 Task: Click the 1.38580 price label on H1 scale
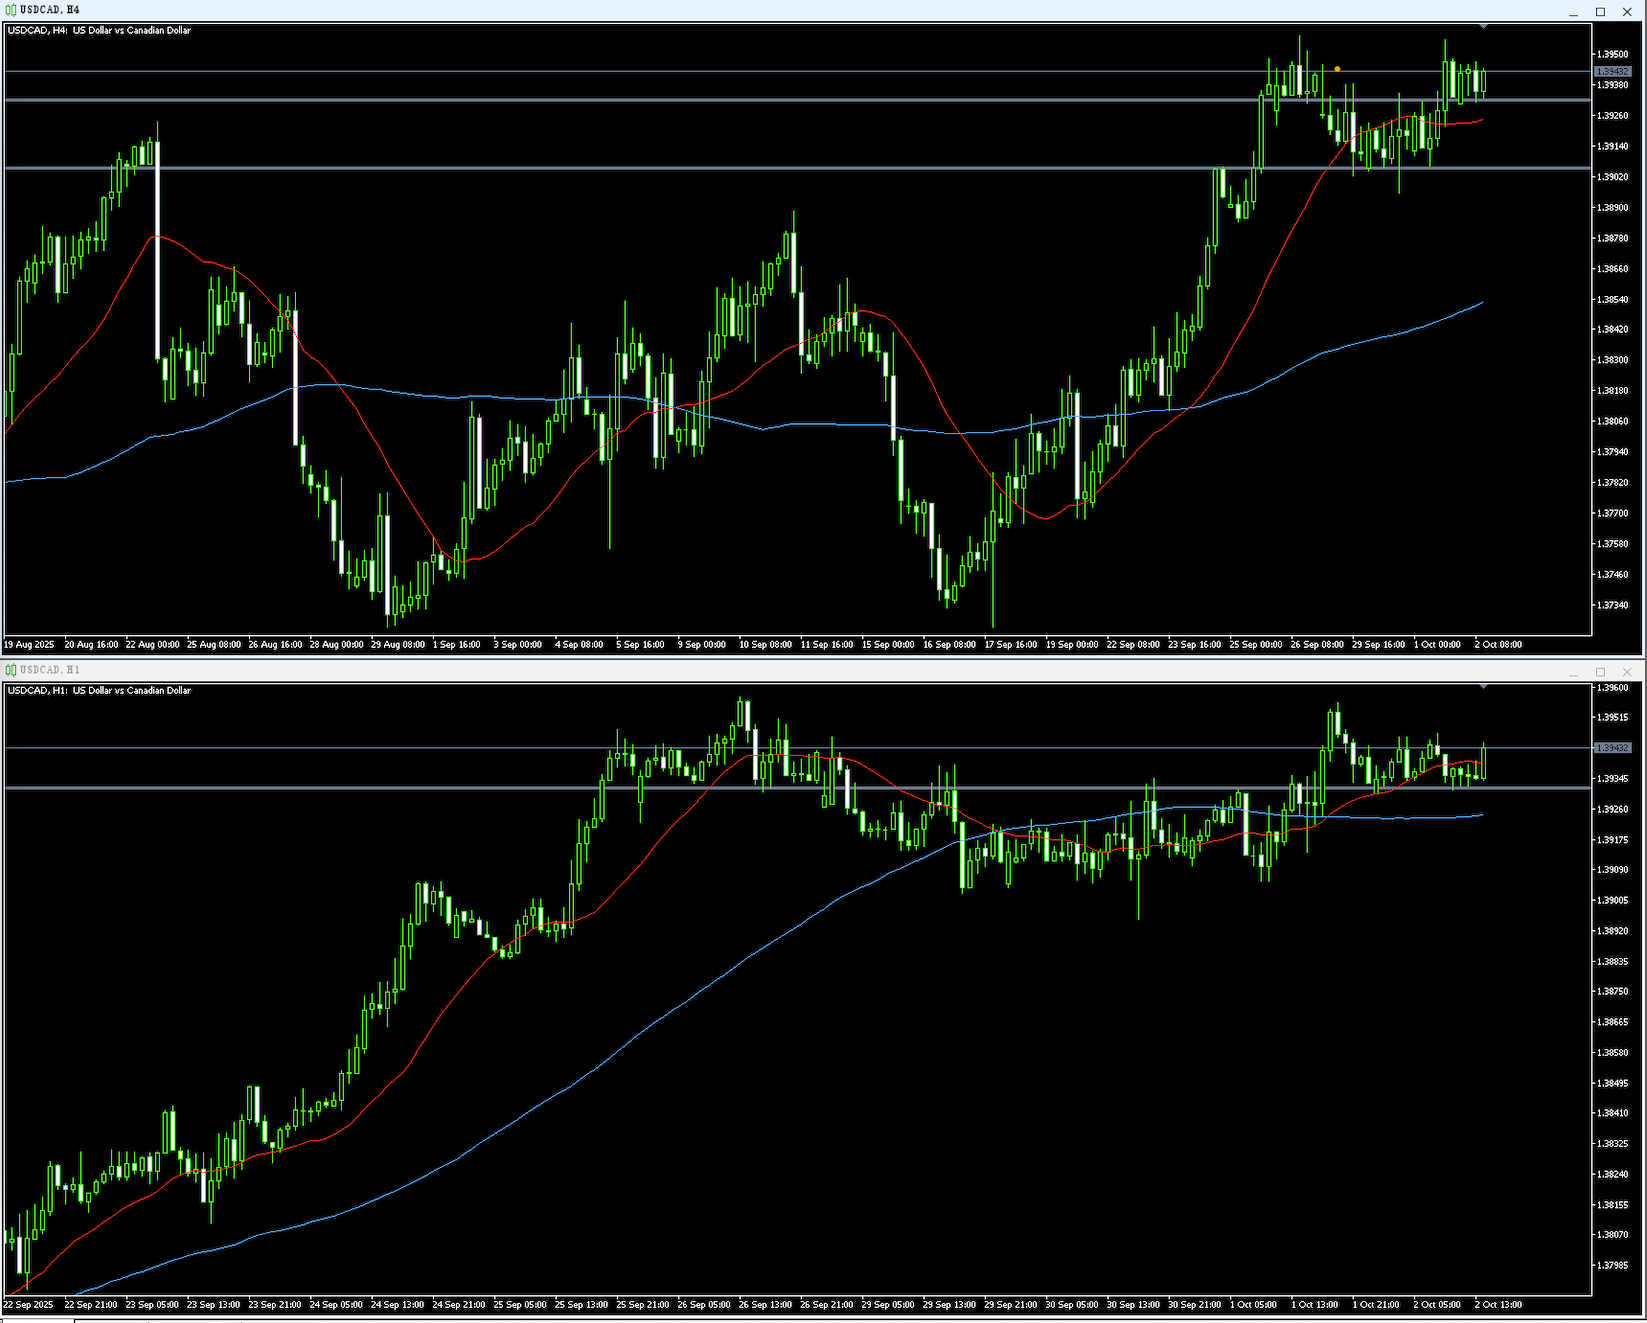tap(1613, 1053)
